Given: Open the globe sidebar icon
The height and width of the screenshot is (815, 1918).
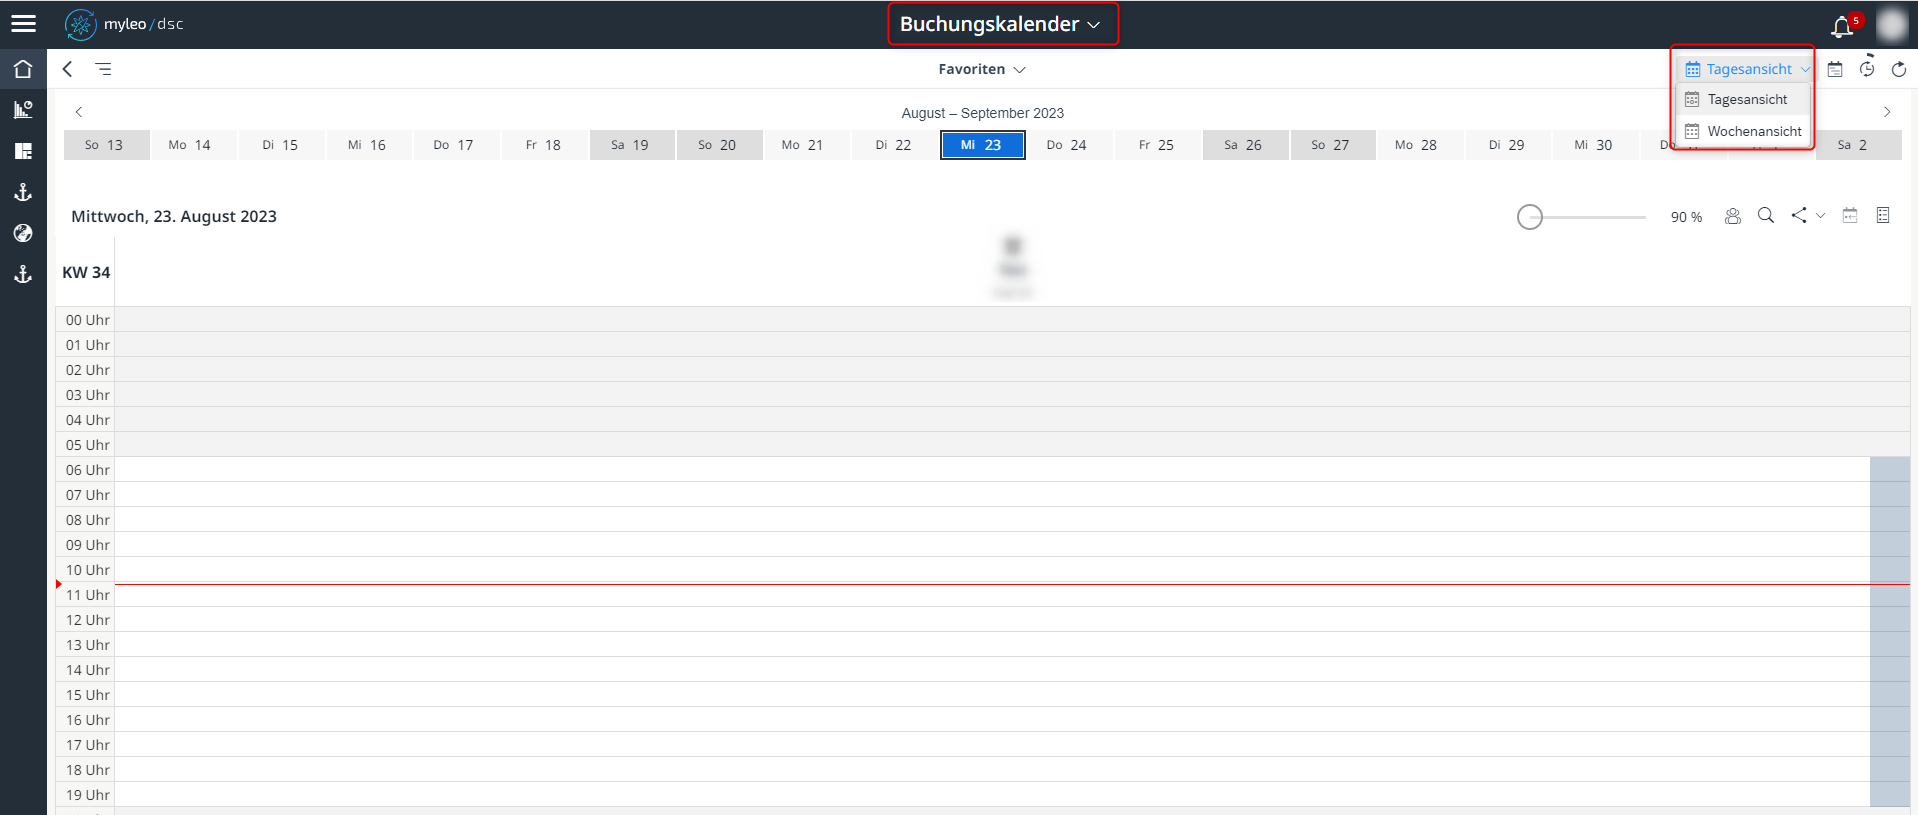Looking at the screenshot, I should pos(23,233).
